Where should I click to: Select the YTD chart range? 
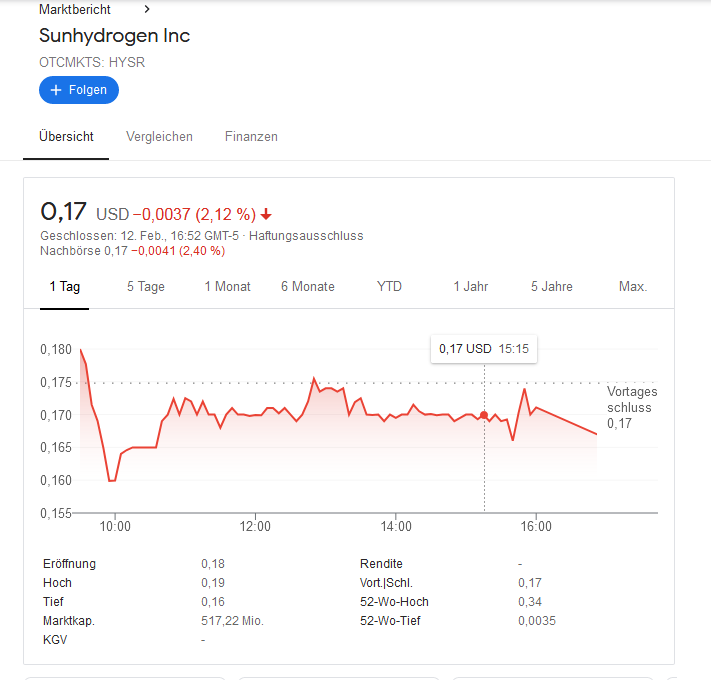pos(389,286)
